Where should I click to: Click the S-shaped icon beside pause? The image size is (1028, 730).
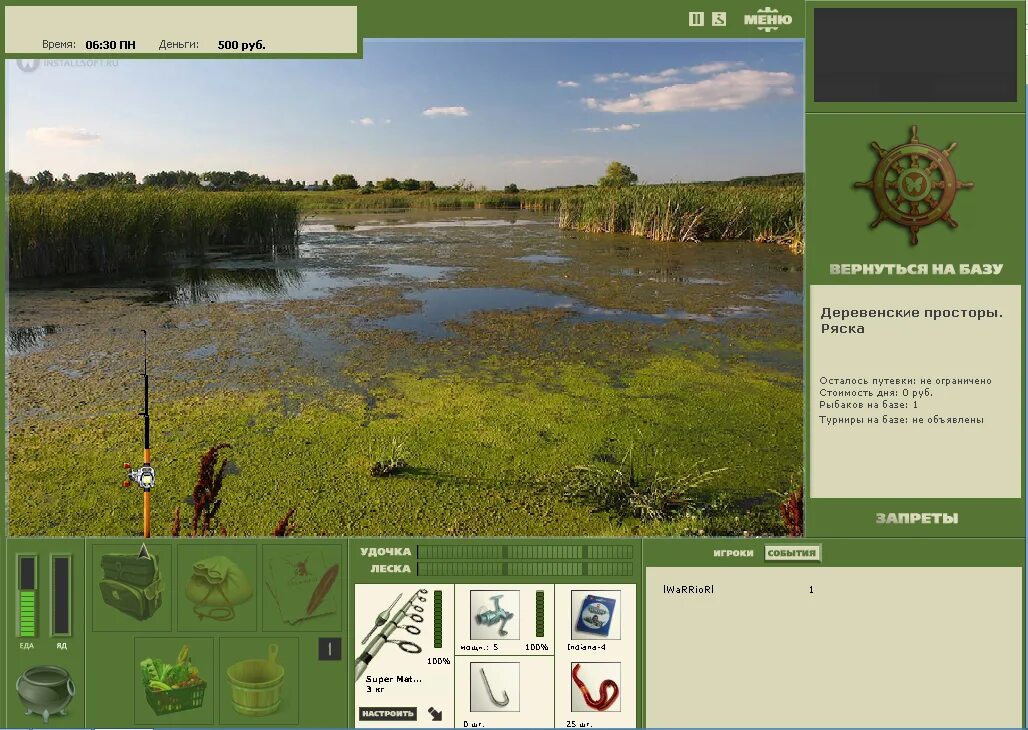pos(719,19)
